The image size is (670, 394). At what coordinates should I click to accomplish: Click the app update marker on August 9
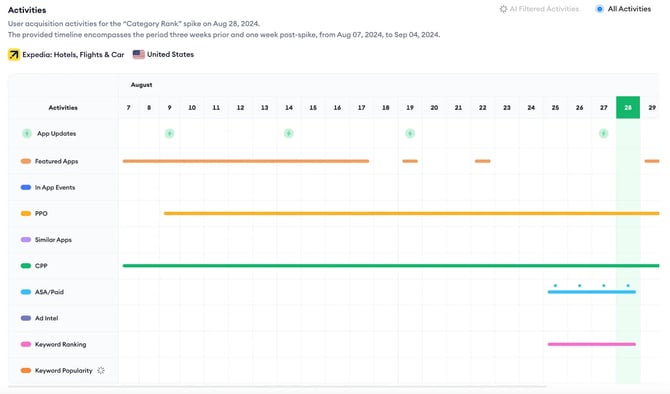(x=170, y=133)
